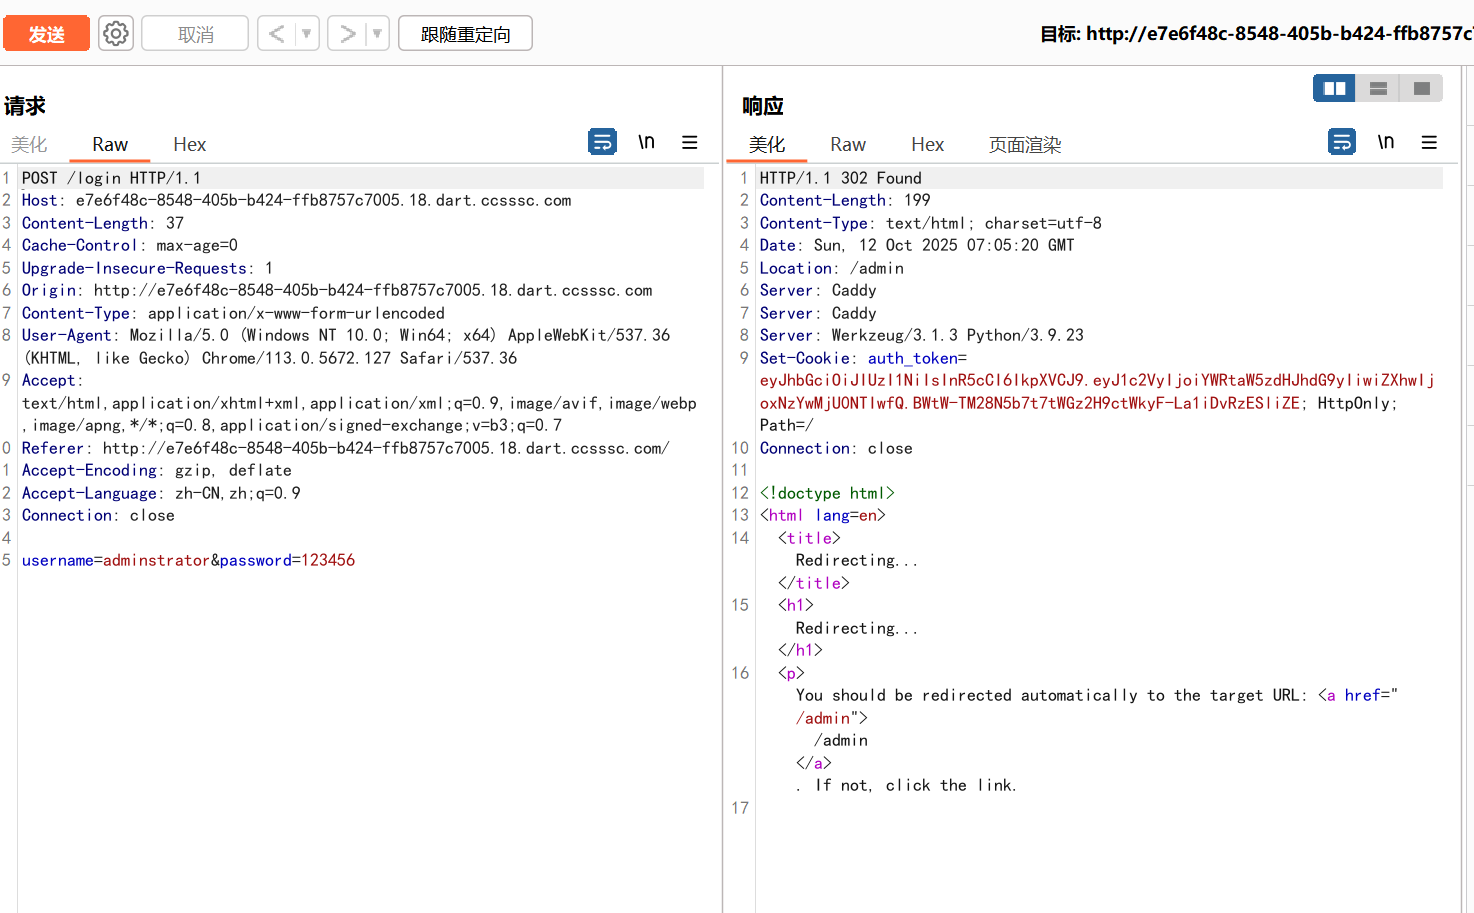The height and width of the screenshot is (913, 1474).
Task: Switch response panel to Raw tab
Action: [847, 145]
